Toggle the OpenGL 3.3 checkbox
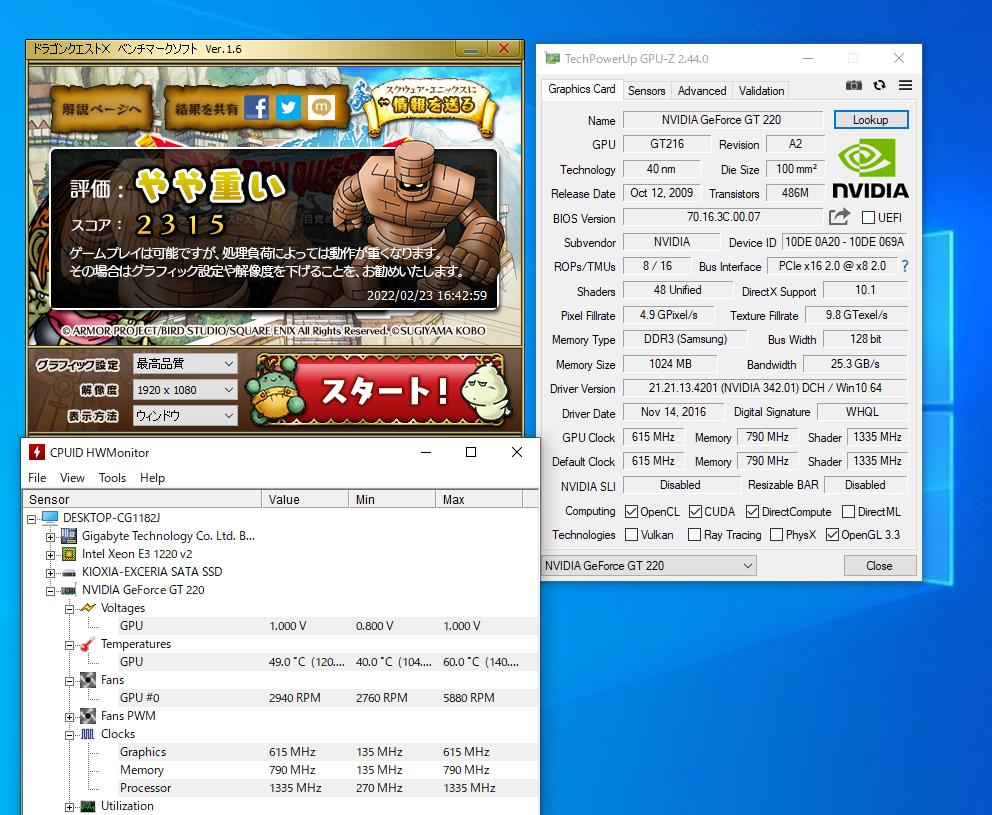The height and width of the screenshot is (815, 992). coord(833,535)
